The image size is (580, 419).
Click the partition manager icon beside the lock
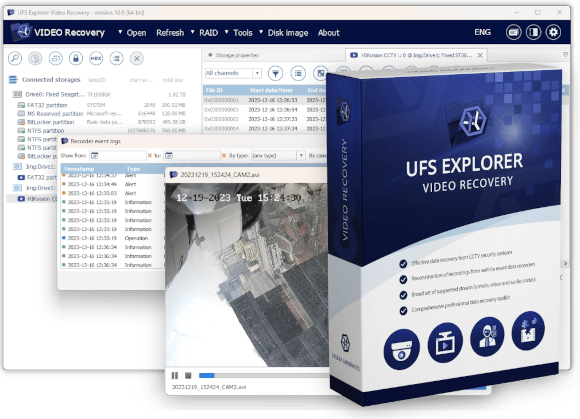pyautogui.click(x=55, y=58)
